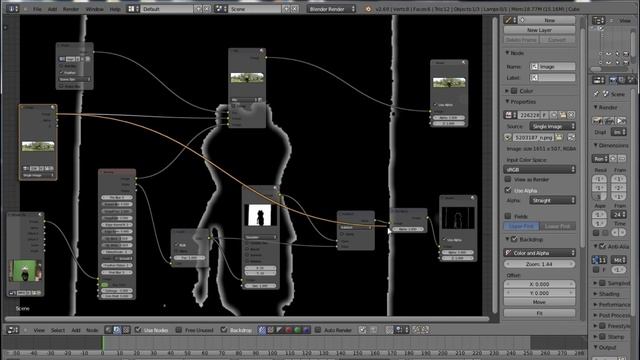Open the node editor Select menu
The height and width of the screenshot is (360, 640).
[58, 330]
